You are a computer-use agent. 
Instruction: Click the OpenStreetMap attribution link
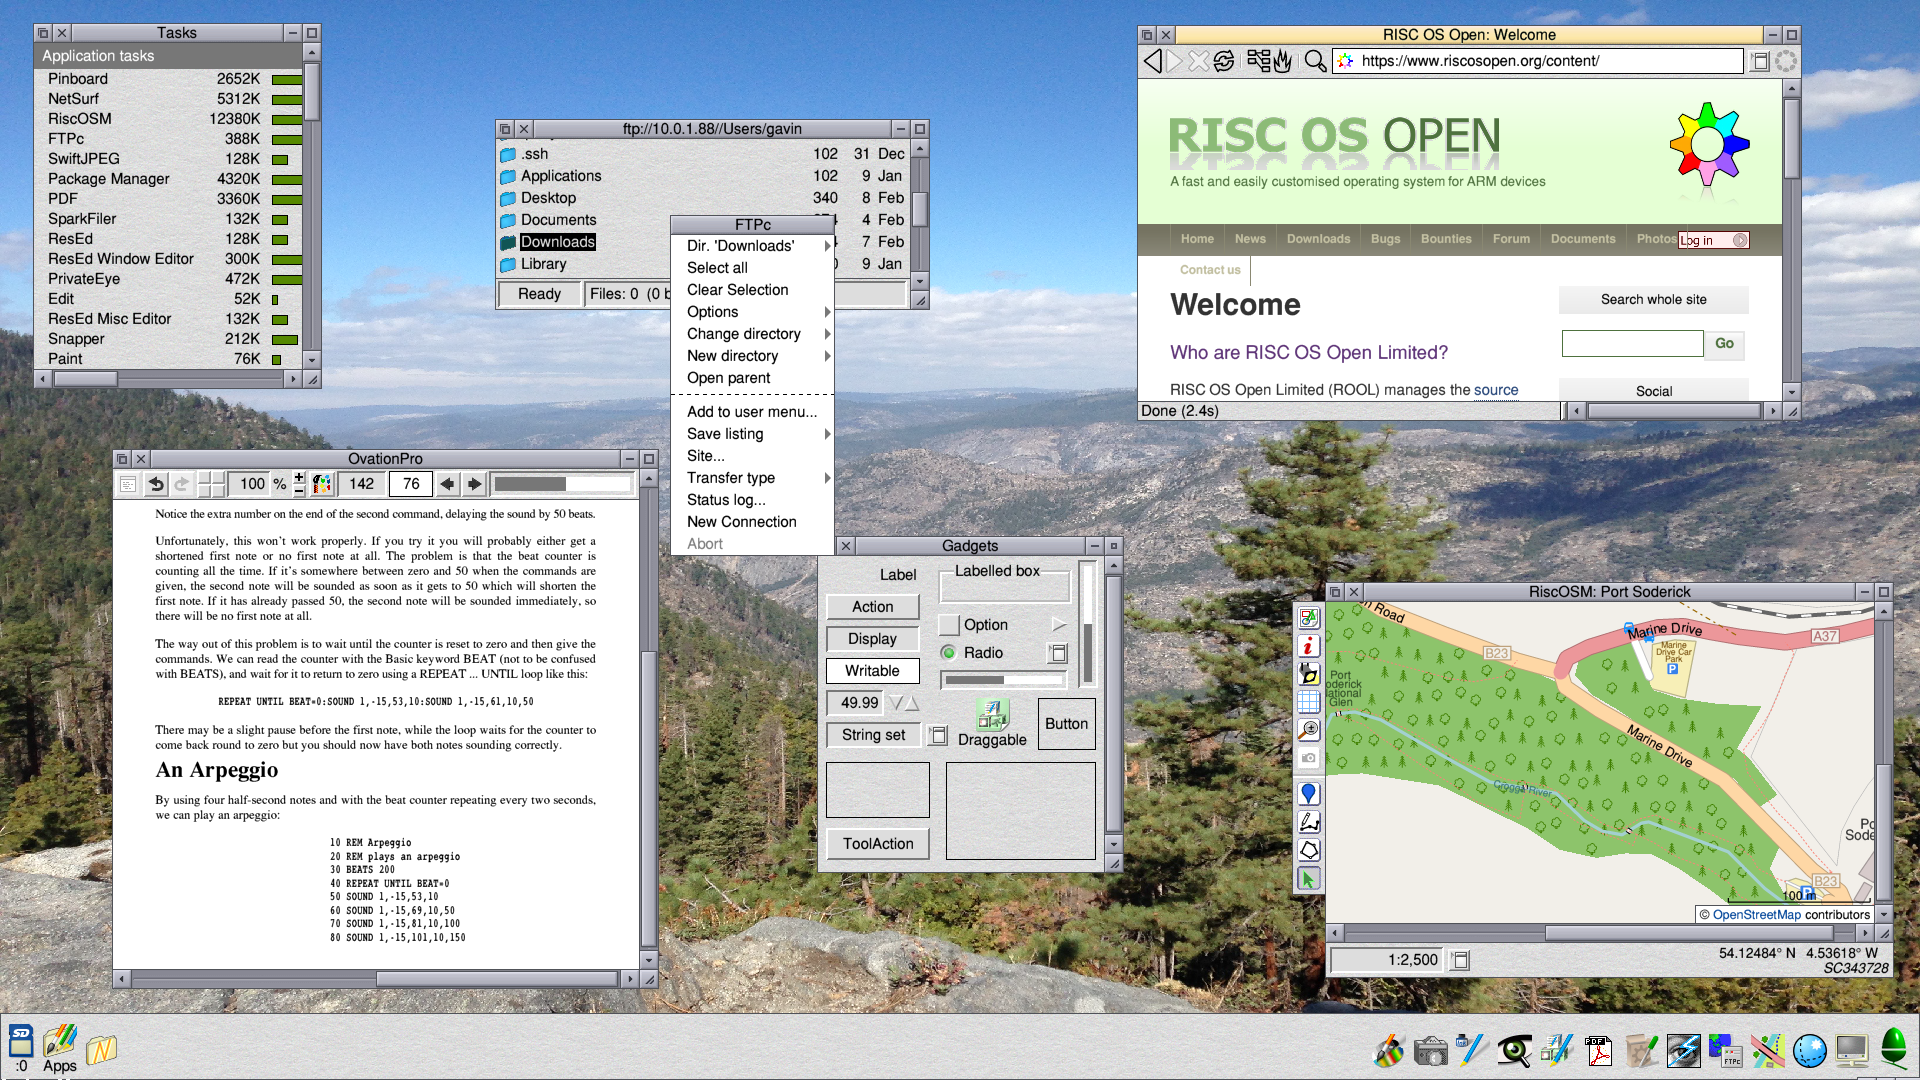click(x=1756, y=915)
